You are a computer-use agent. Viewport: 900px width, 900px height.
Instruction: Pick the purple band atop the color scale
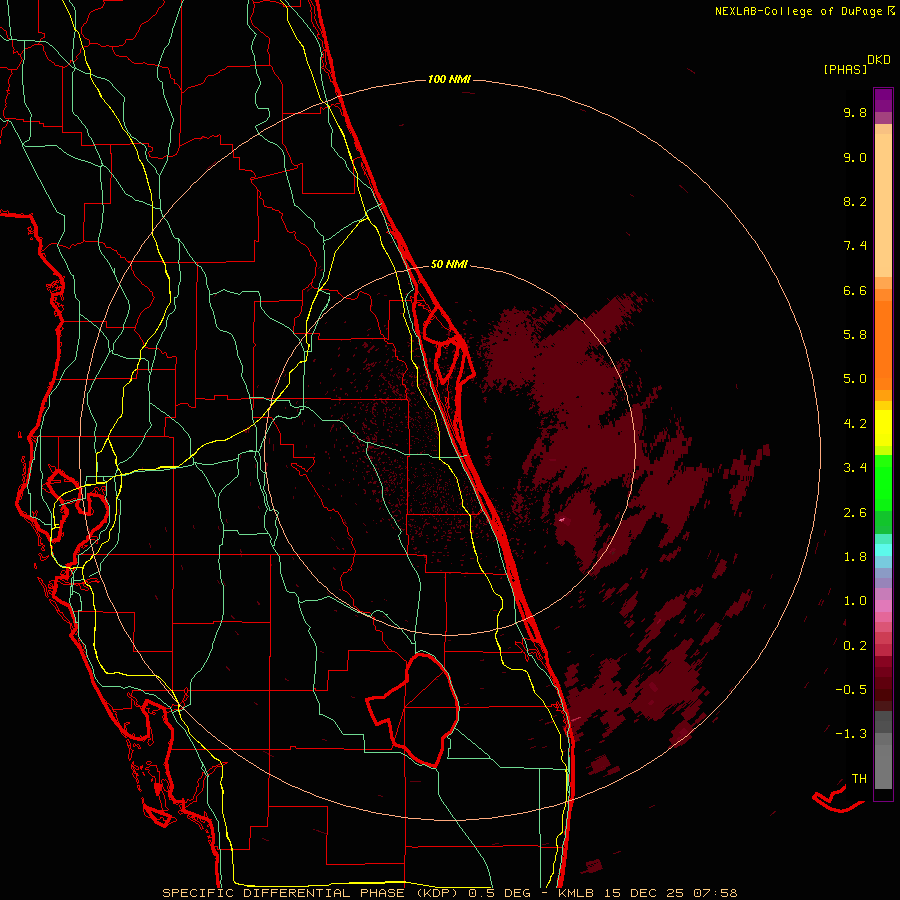tap(883, 100)
